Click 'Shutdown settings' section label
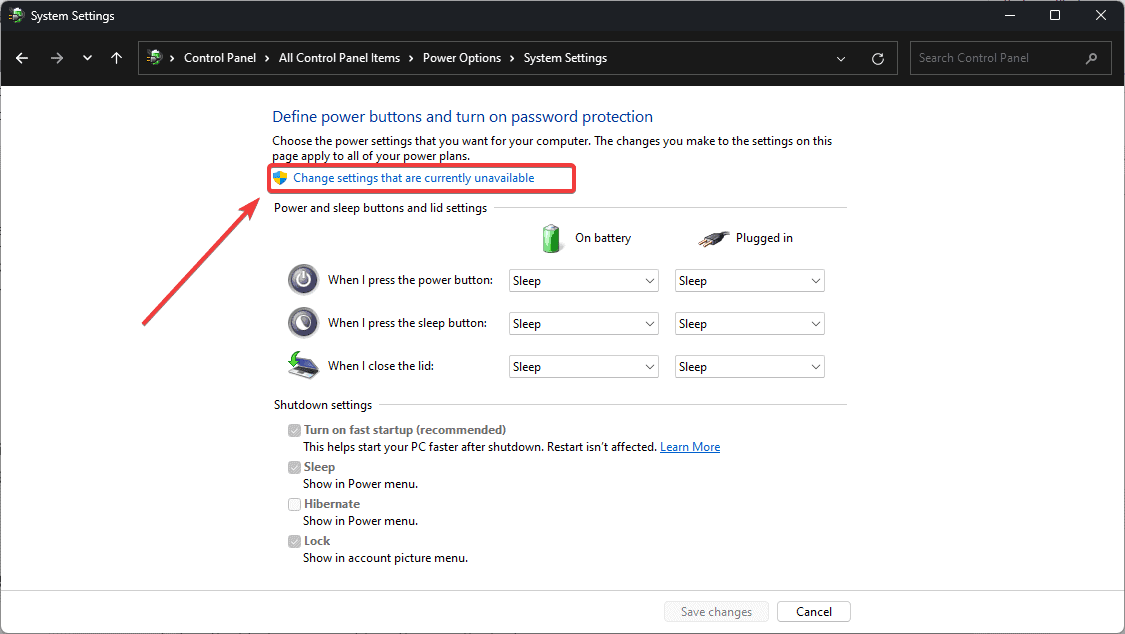This screenshot has height=634, width=1125. click(x=323, y=405)
